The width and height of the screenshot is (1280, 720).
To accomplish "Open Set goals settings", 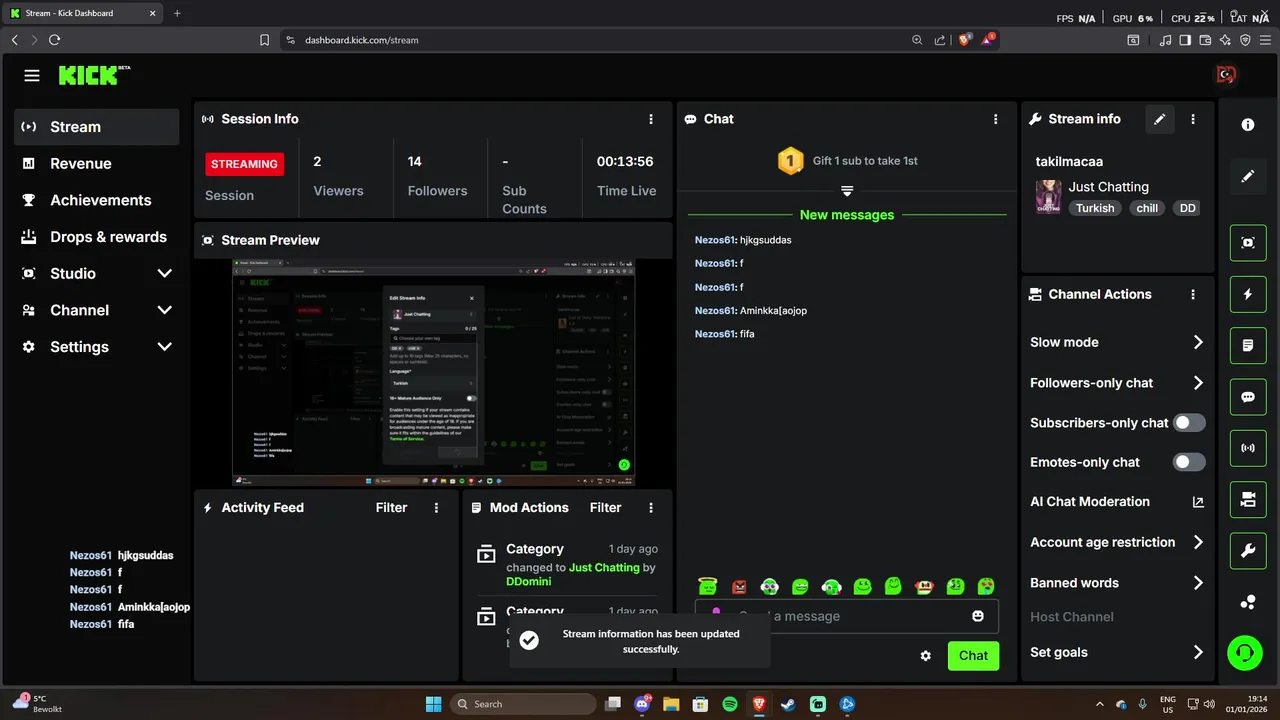I will tap(1117, 652).
